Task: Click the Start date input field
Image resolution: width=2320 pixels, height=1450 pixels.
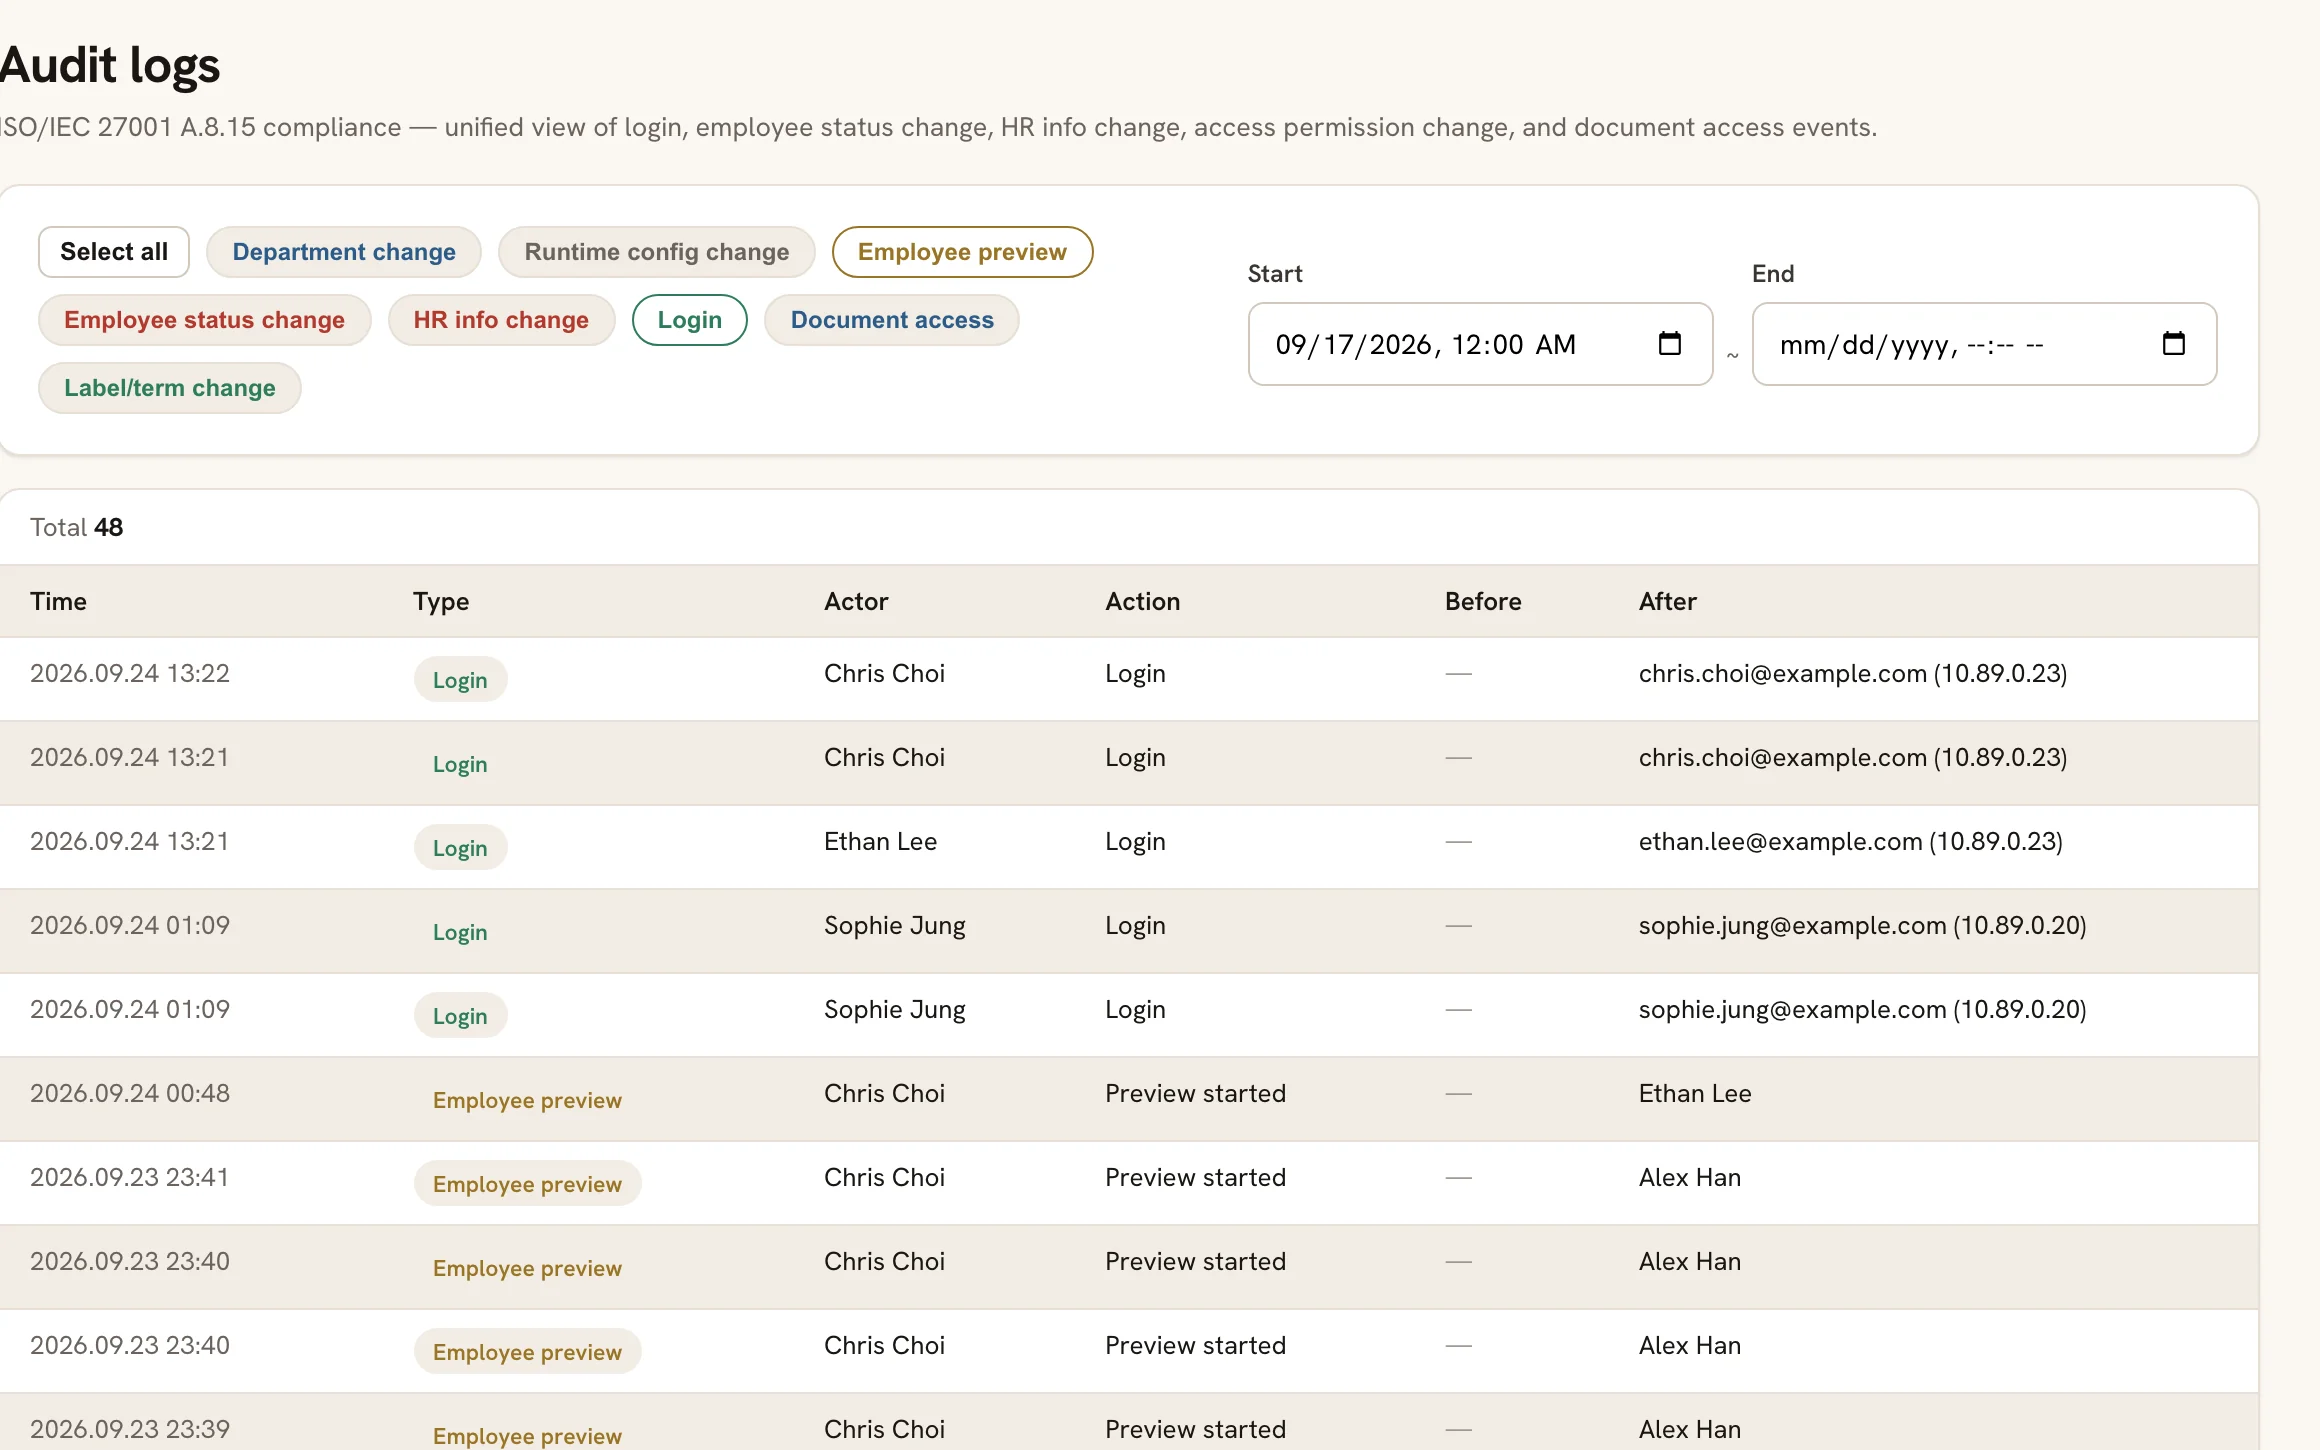Action: pos(1480,344)
